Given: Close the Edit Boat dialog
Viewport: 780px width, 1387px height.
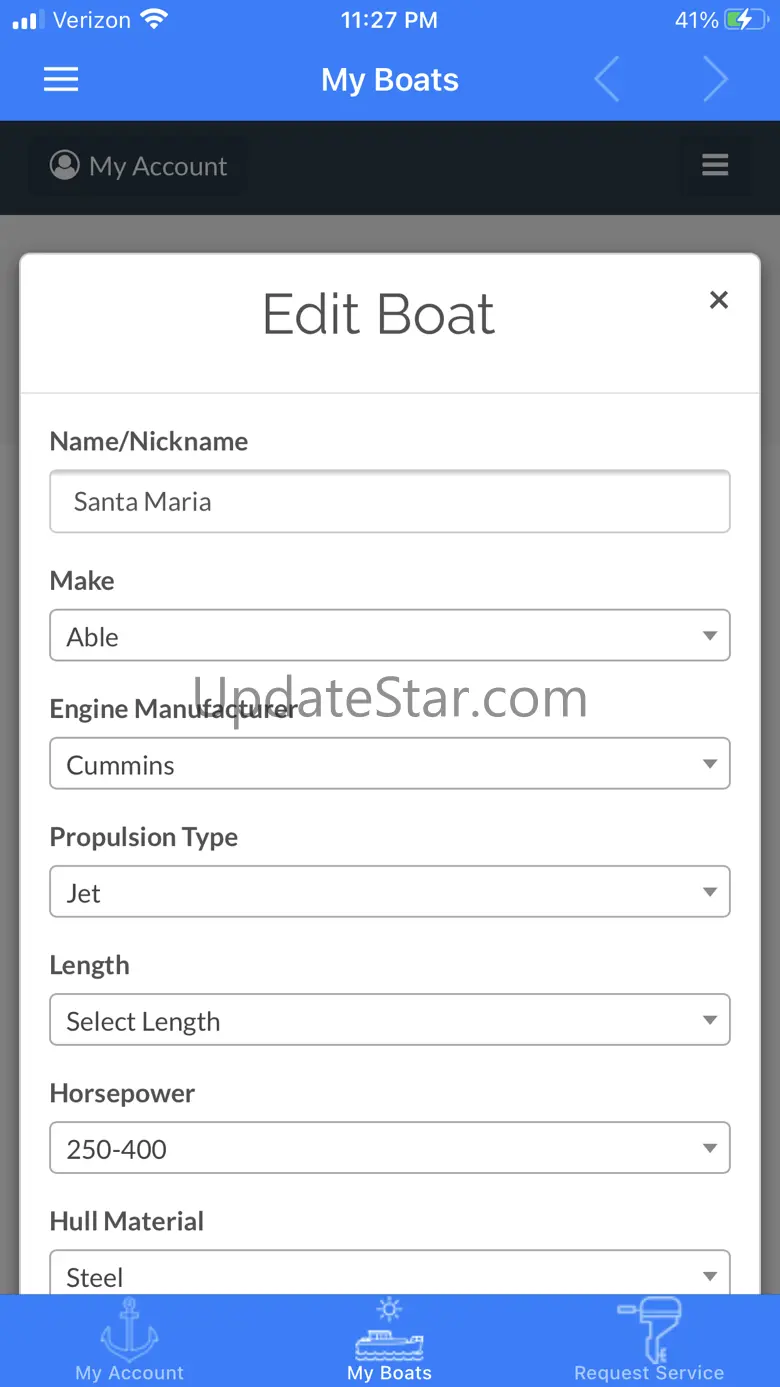Looking at the screenshot, I should [x=718, y=300].
